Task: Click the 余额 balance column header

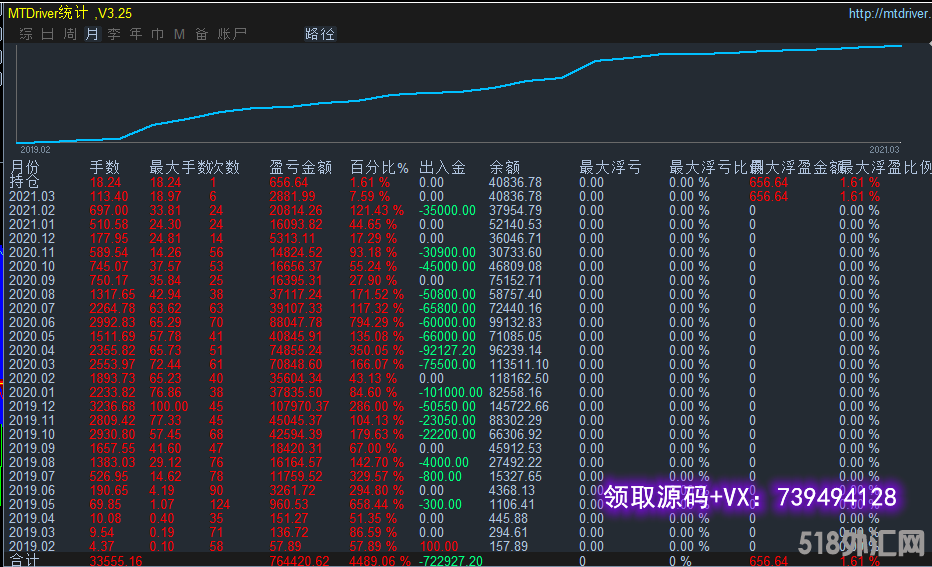Action: coord(504,167)
